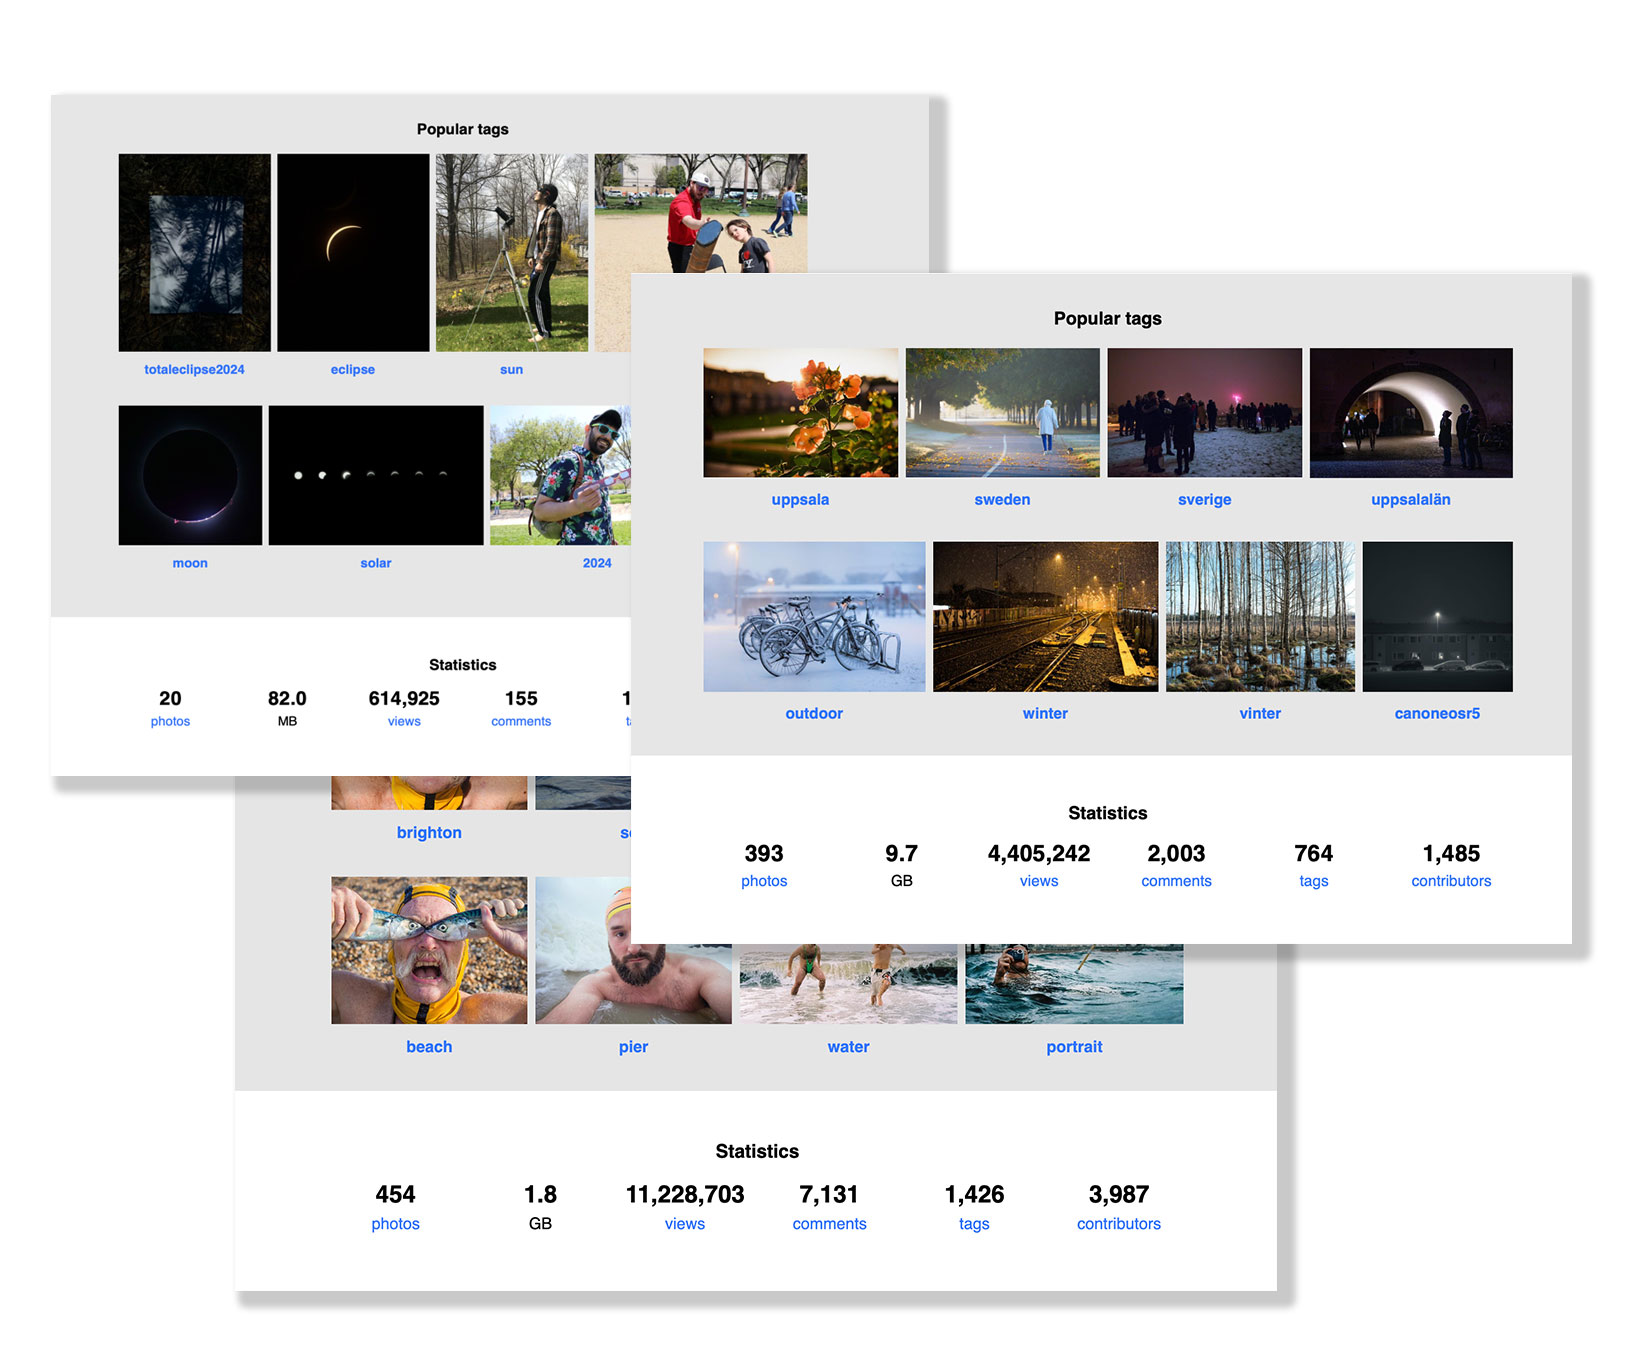Image resolution: width=1638 pixels, height=1362 pixels.
Task: Open the moon tag link
Action: coord(190,564)
